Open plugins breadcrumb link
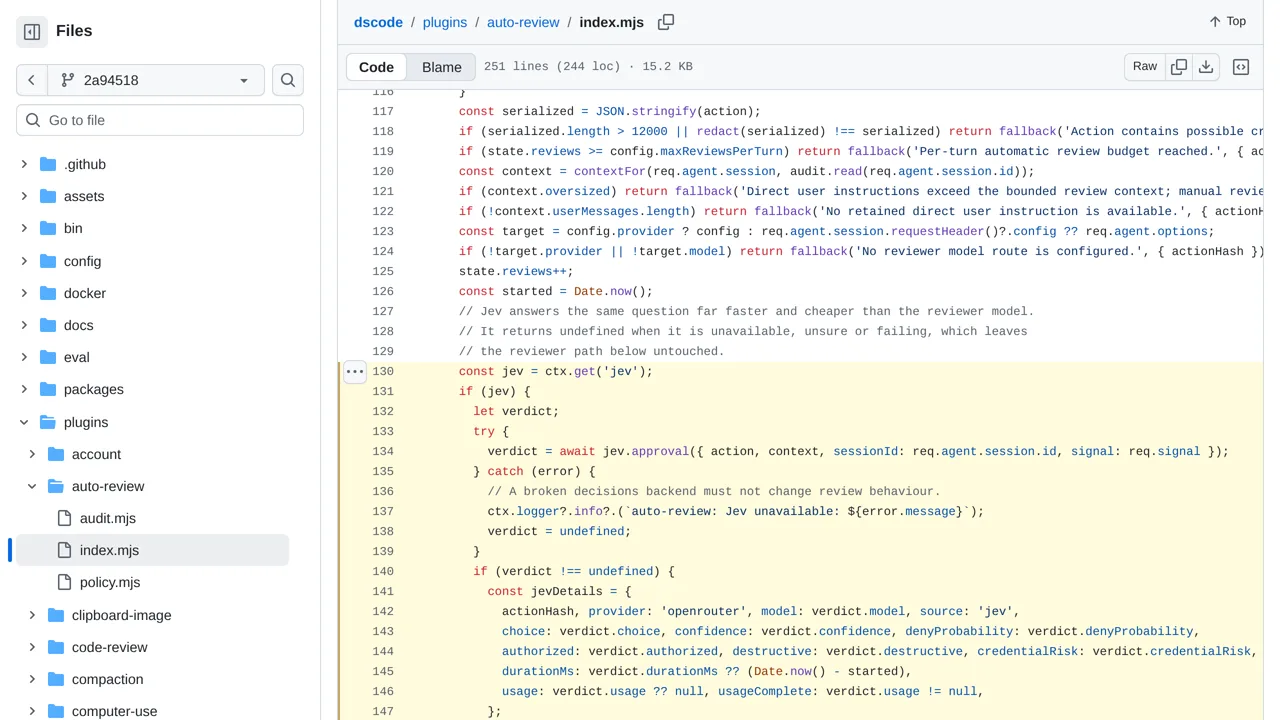Image resolution: width=1280 pixels, height=720 pixels. point(444,22)
